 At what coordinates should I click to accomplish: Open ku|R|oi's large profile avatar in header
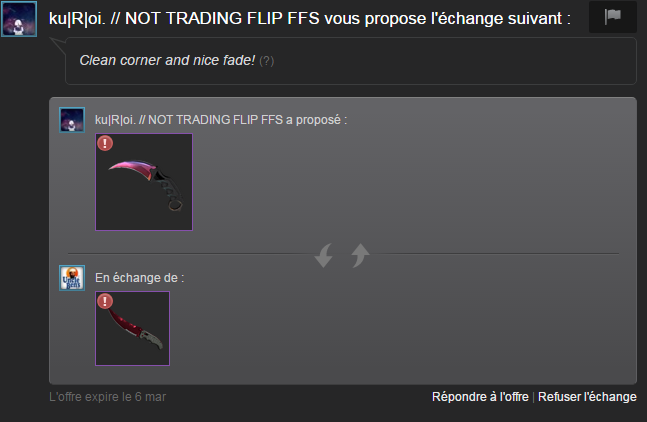(19, 19)
